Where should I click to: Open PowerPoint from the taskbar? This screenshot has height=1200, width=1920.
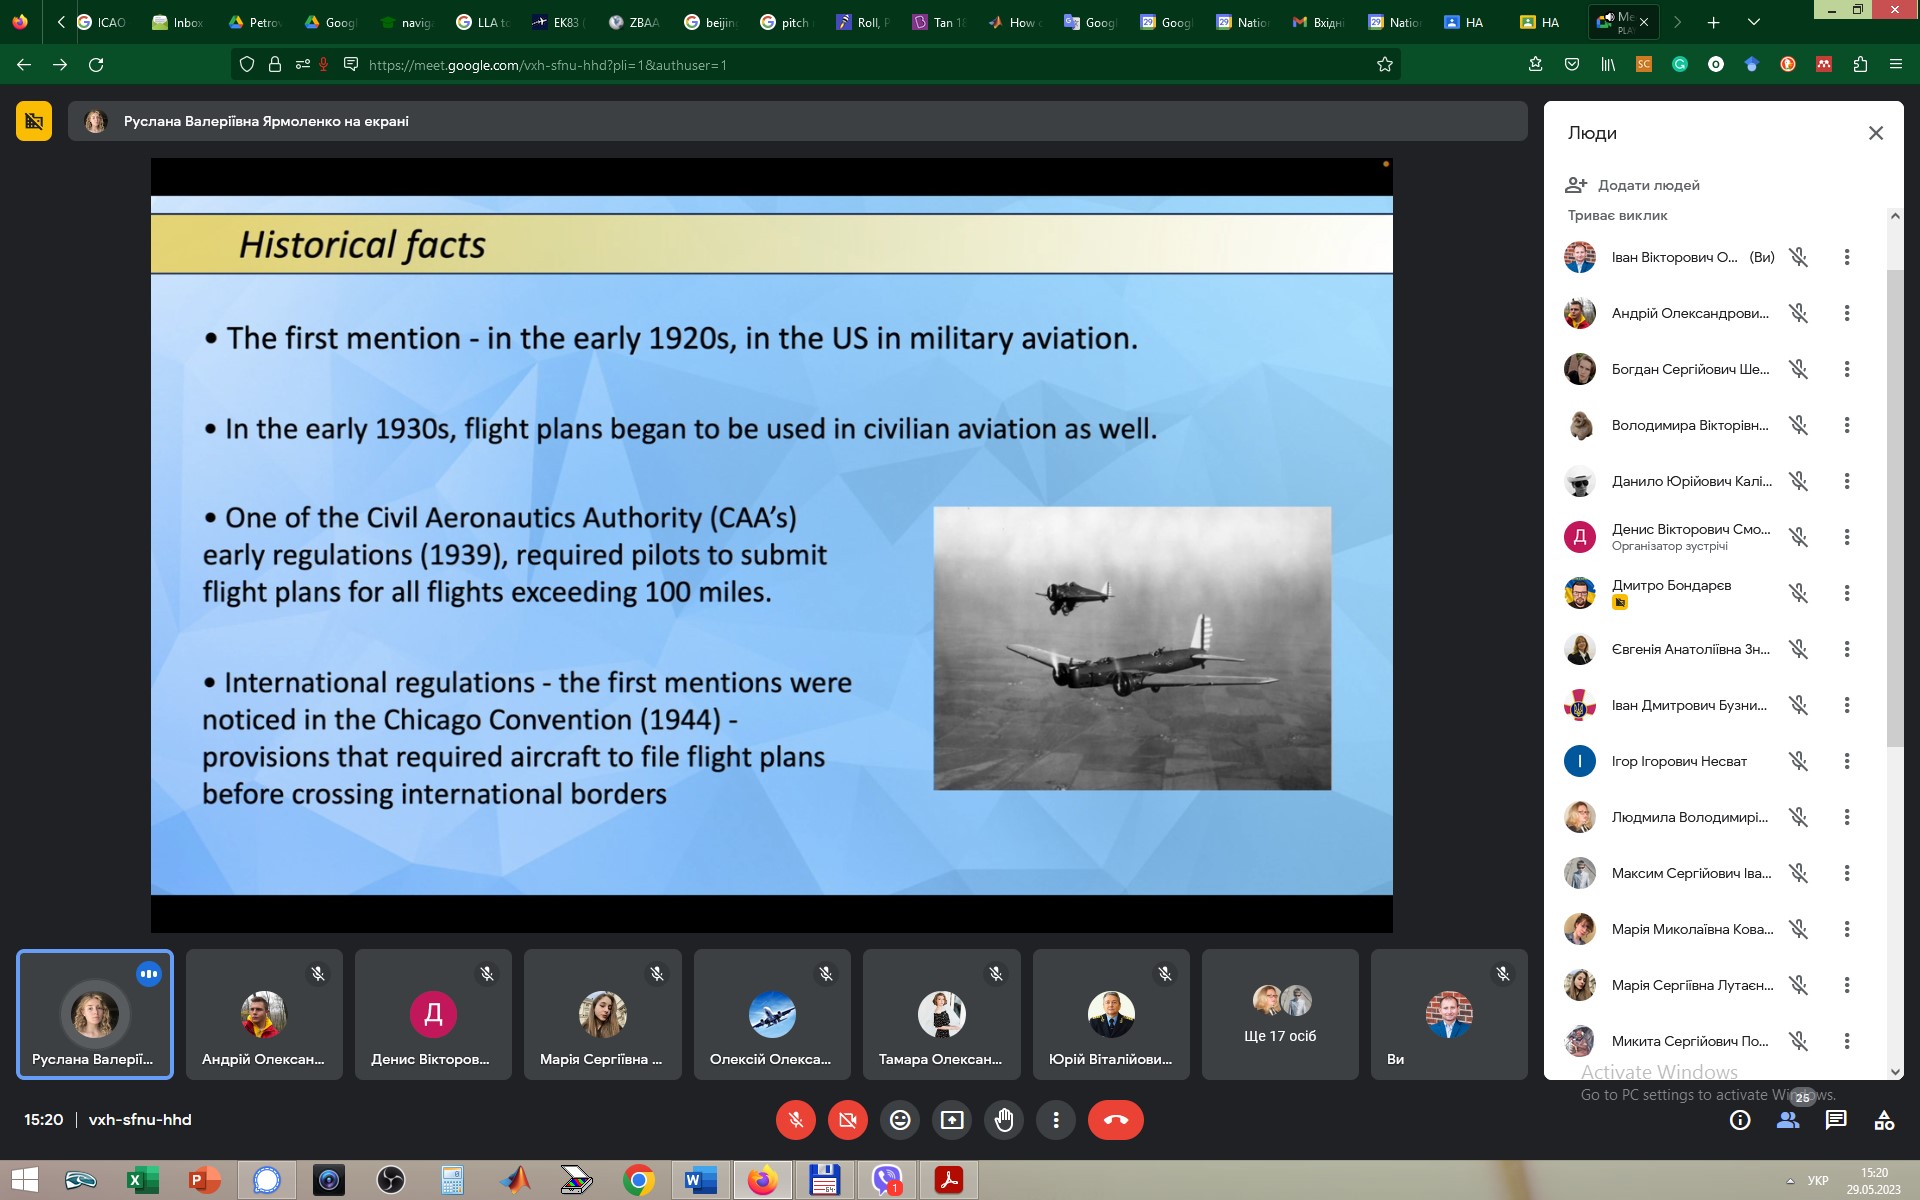click(204, 1181)
